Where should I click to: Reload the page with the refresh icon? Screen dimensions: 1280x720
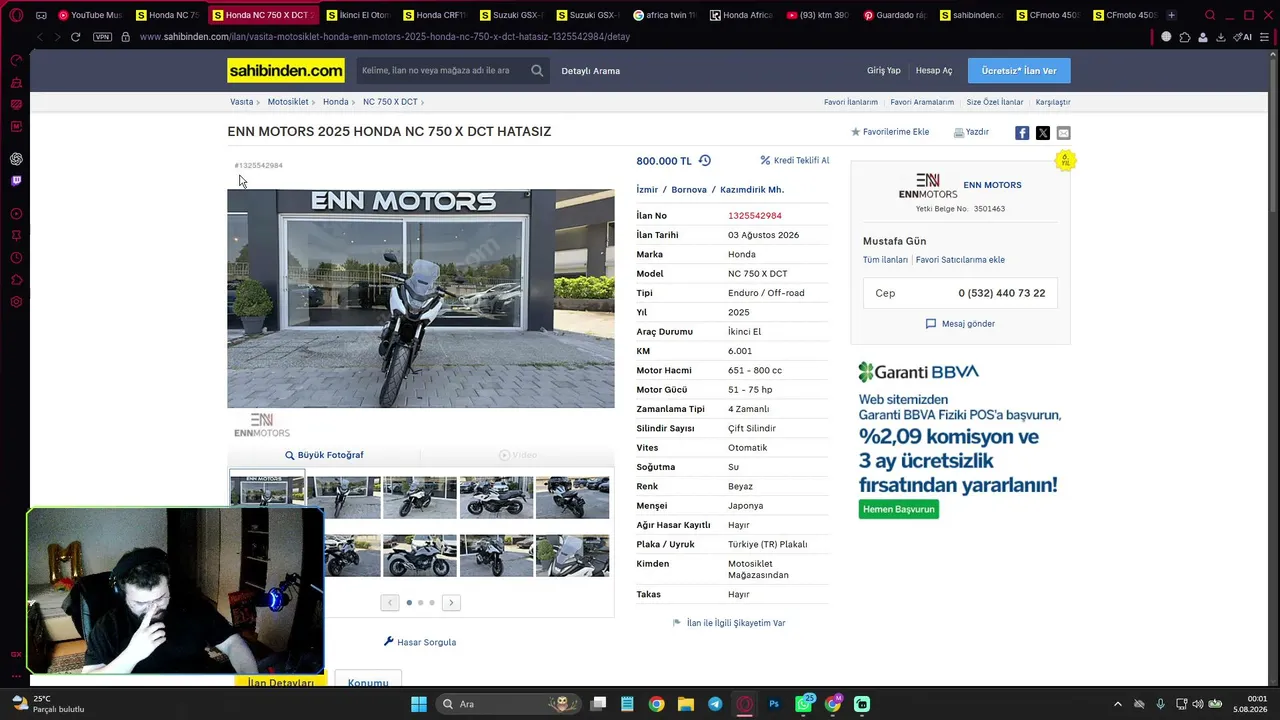click(75, 37)
